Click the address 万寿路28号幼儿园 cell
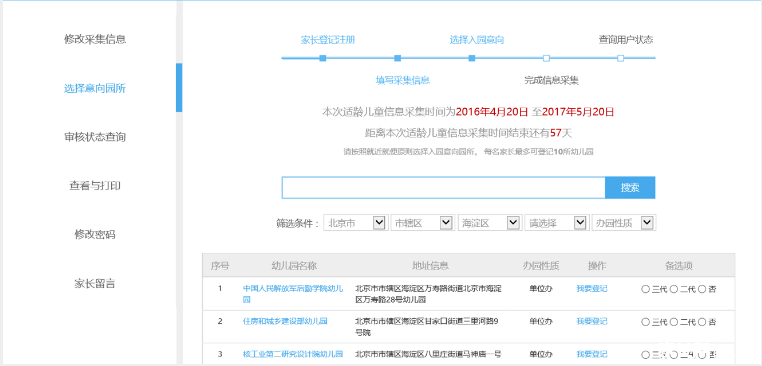Screen dimensions: 762x366 (x=429, y=294)
